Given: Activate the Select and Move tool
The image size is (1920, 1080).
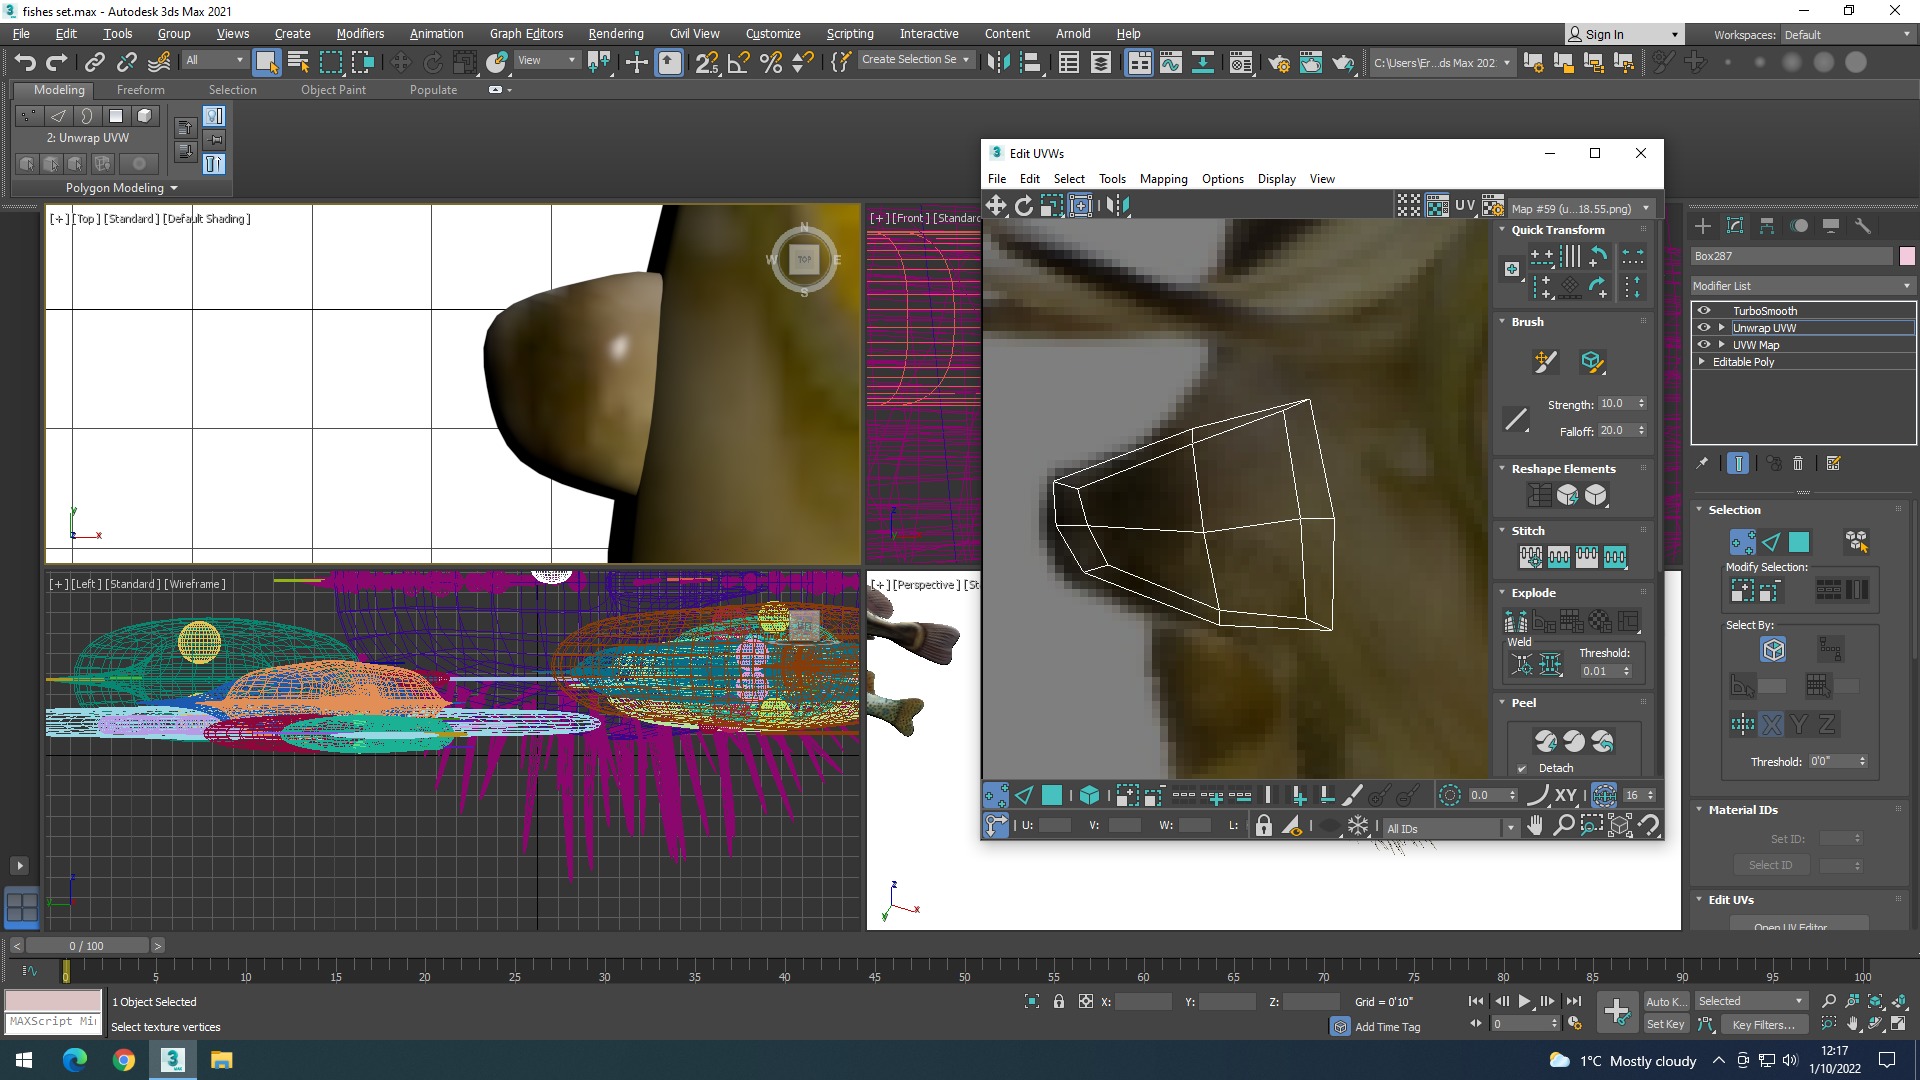Looking at the screenshot, I should click(400, 62).
